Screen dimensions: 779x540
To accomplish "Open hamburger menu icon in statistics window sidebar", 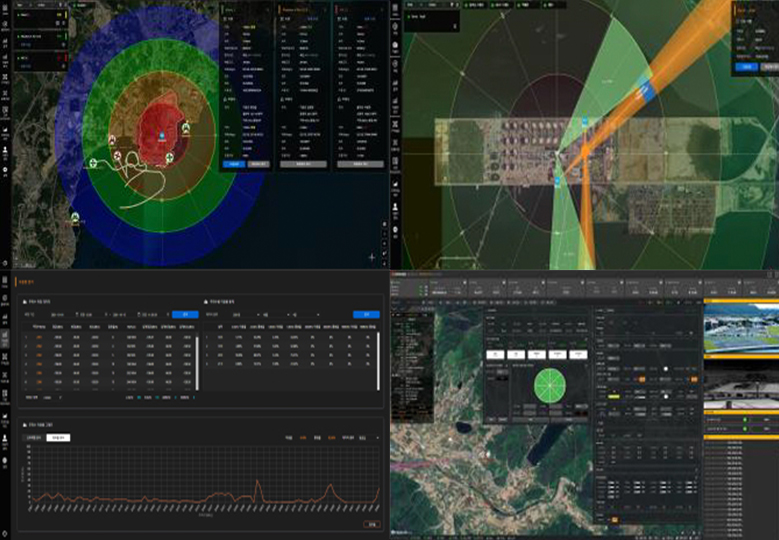I will [x=5, y=280].
